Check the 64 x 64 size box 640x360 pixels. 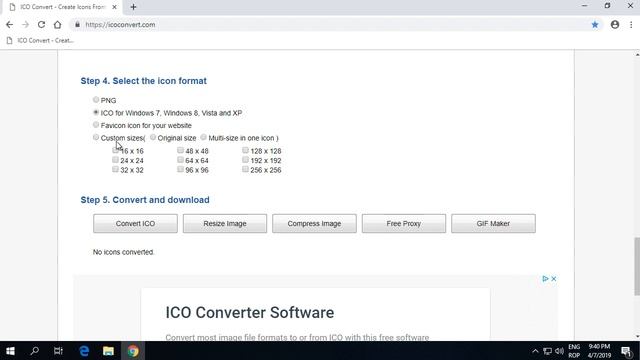pyautogui.click(x=180, y=160)
